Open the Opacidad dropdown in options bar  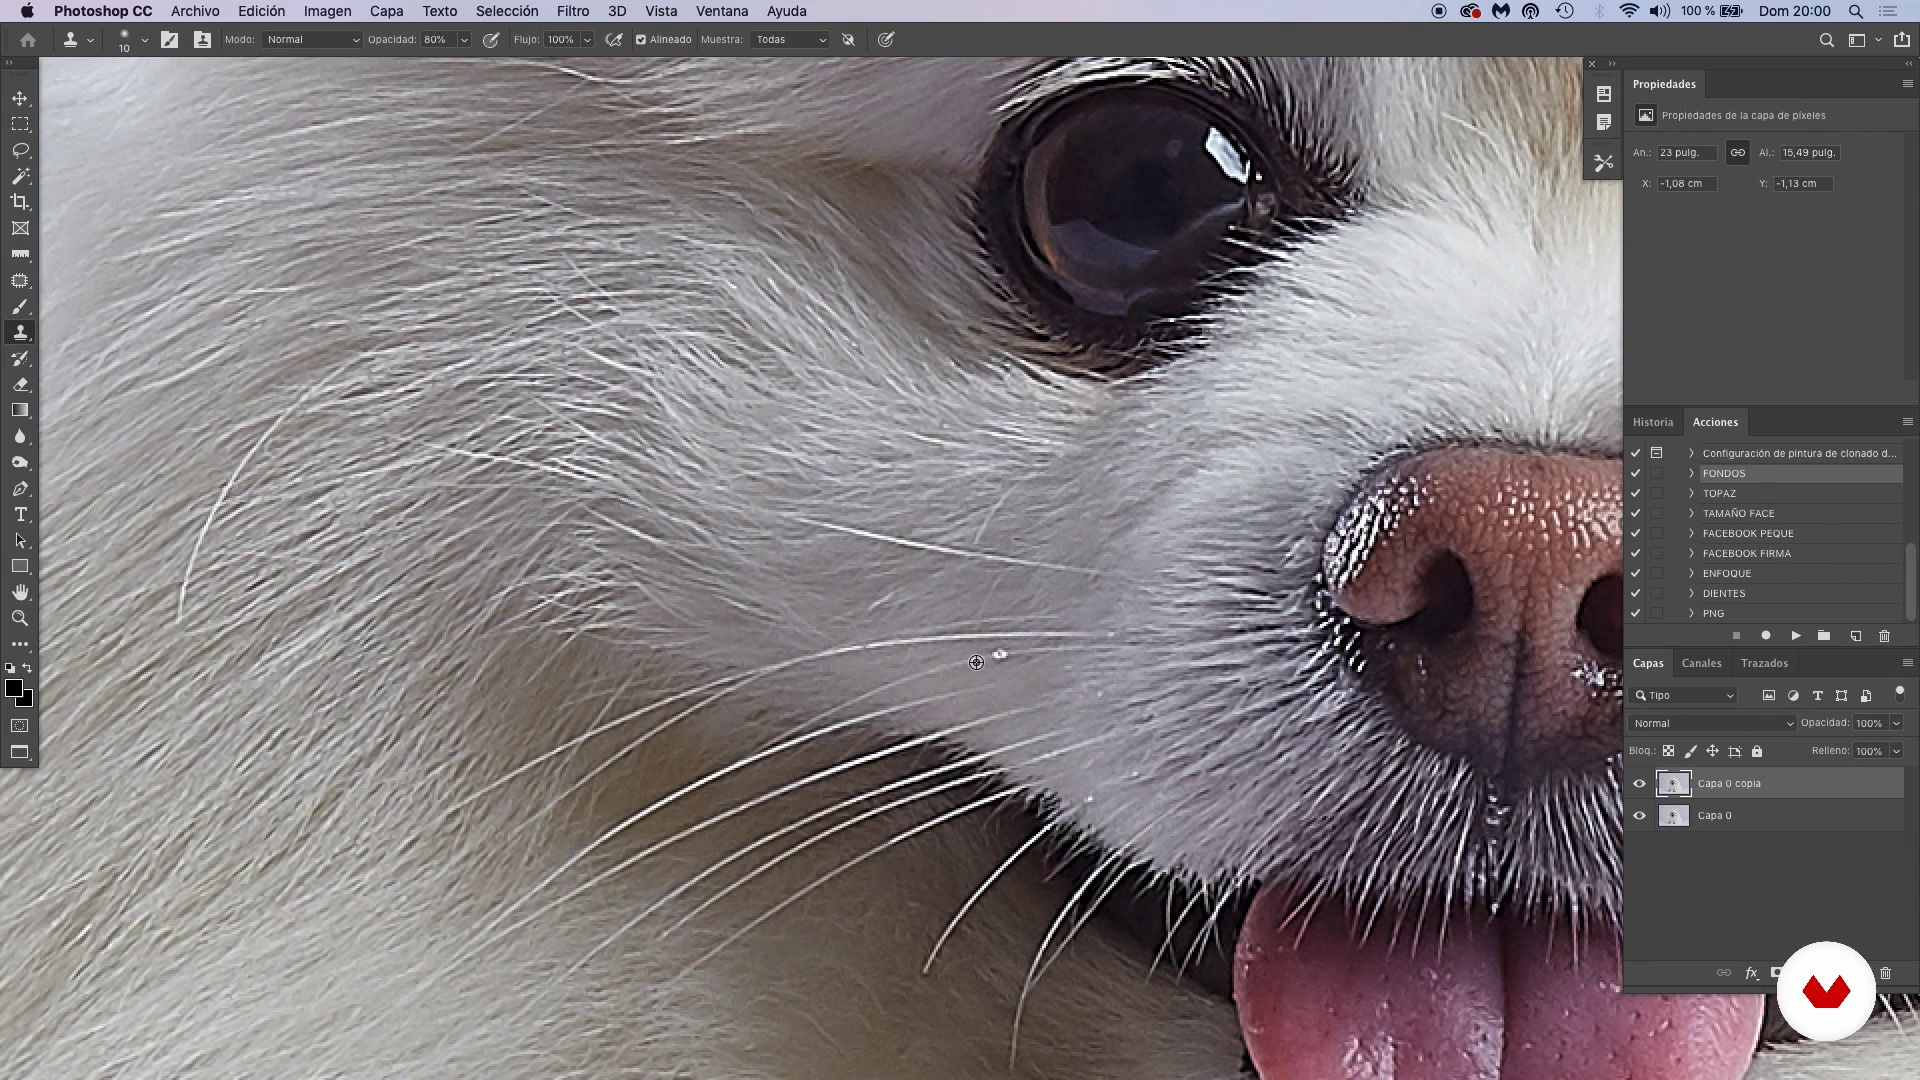pyautogui.click(x=464, y=40)
